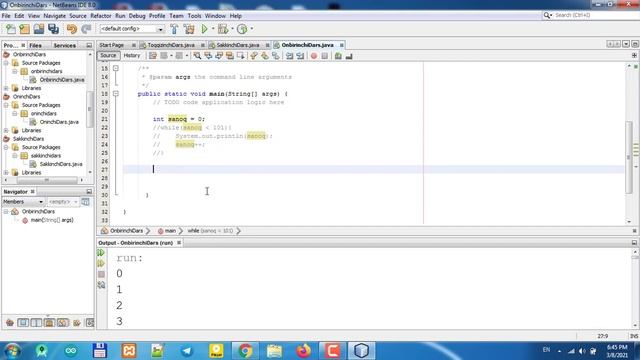640x360 pixels.
Task: Click the yellow re-run with debugger Output icon
Action: pyautogui.click(x=101, y=264)
